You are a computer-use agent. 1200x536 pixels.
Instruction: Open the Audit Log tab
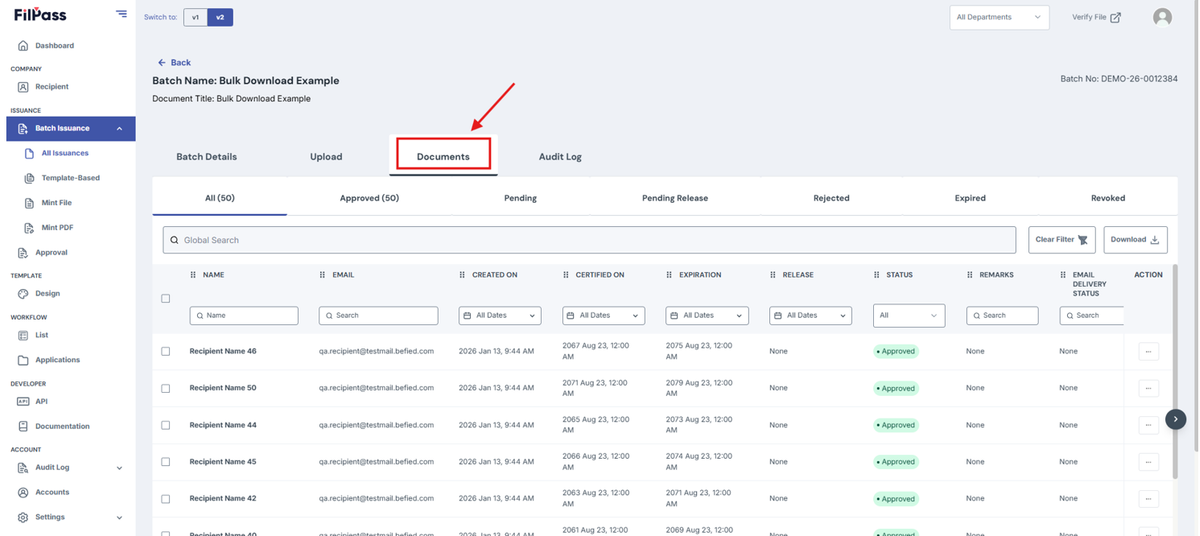click(560, 157)
